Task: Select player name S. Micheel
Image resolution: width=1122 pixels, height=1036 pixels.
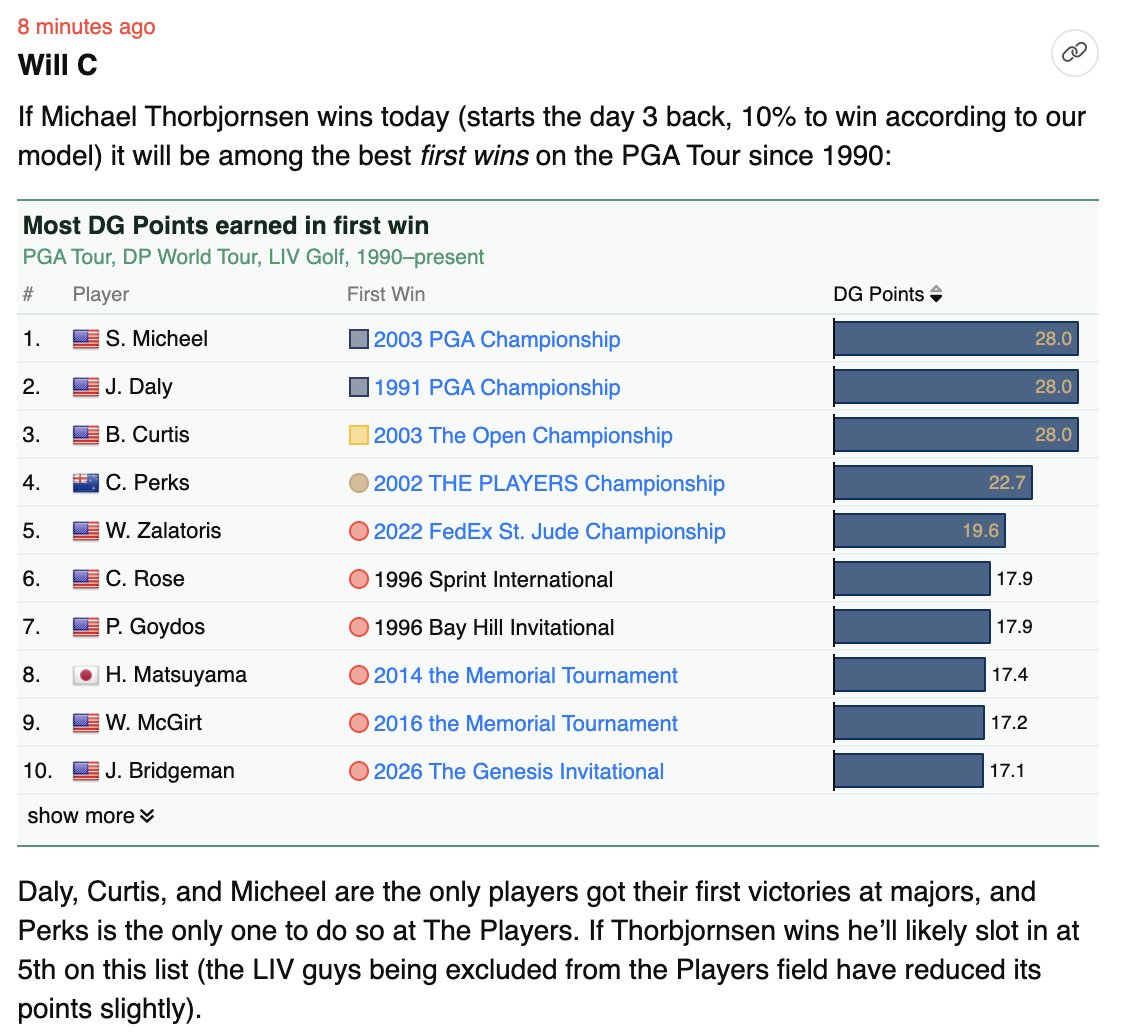Action: coord(157,338)
